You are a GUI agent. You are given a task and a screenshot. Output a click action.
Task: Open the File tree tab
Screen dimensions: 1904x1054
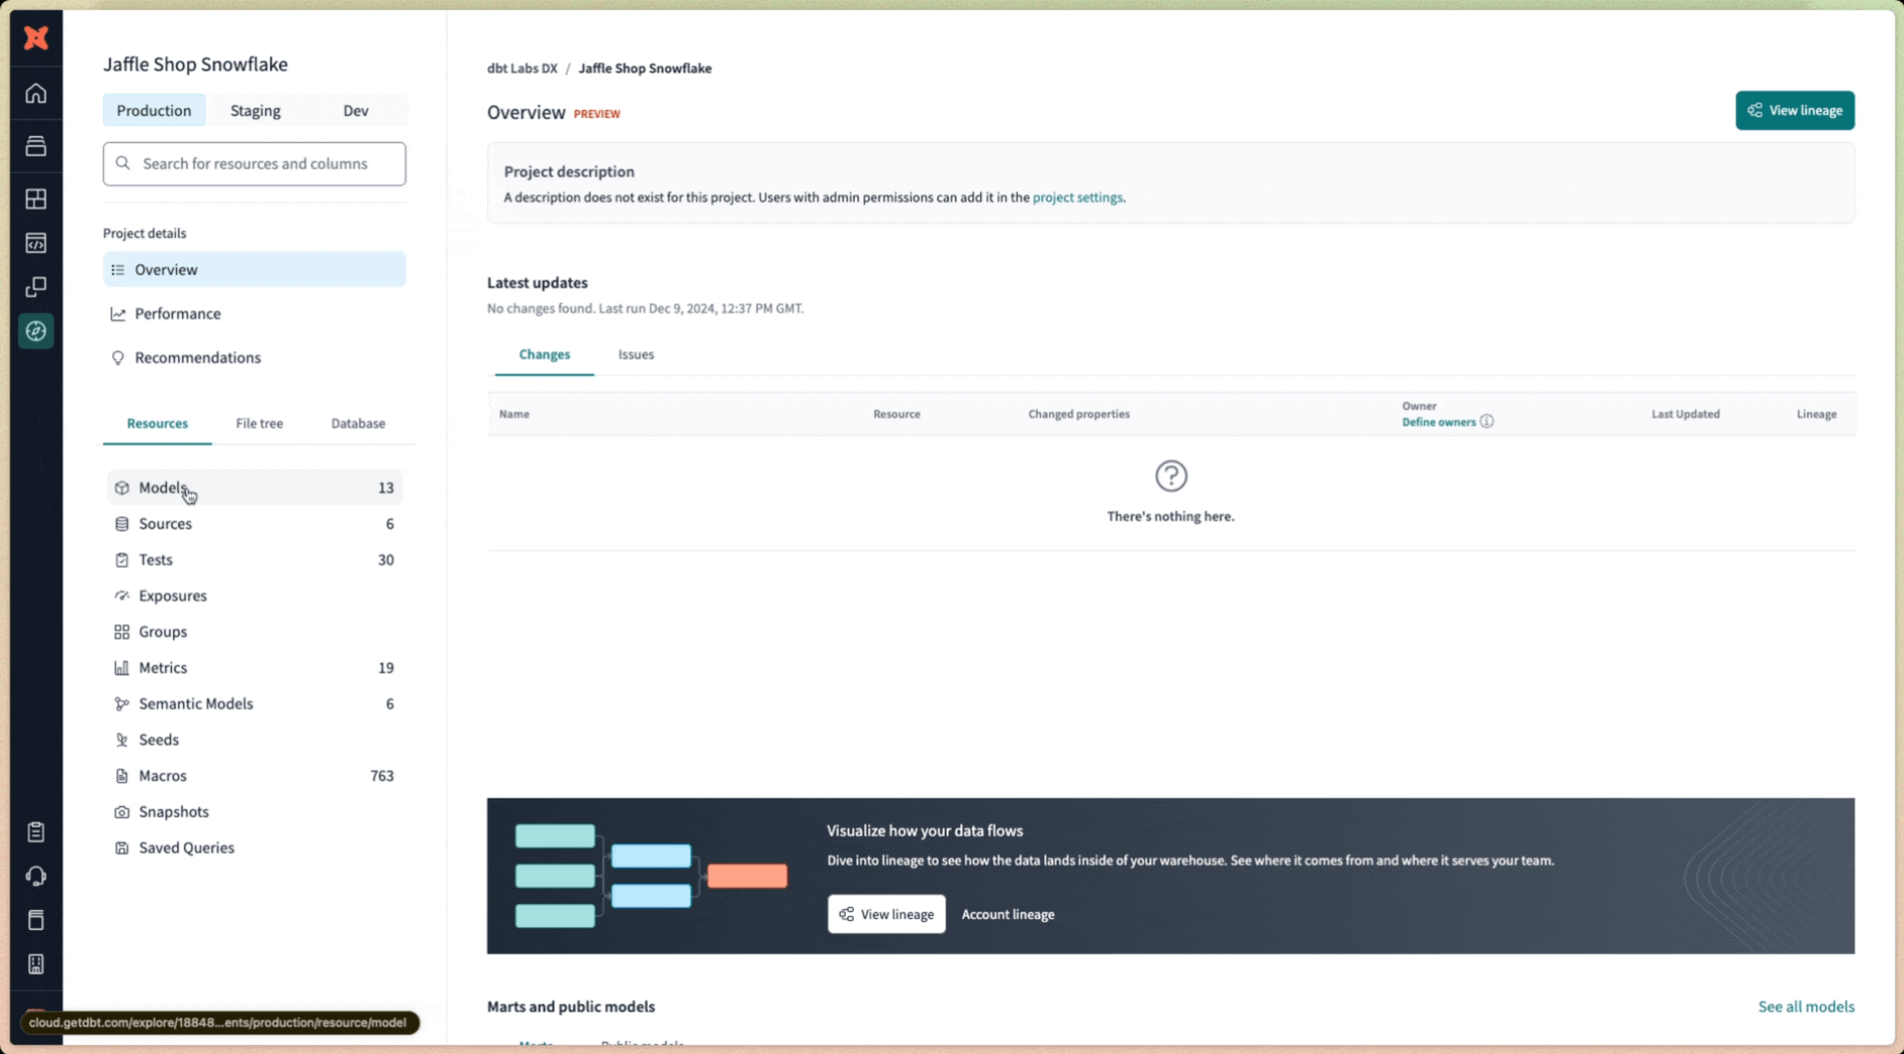pos(259,423)
